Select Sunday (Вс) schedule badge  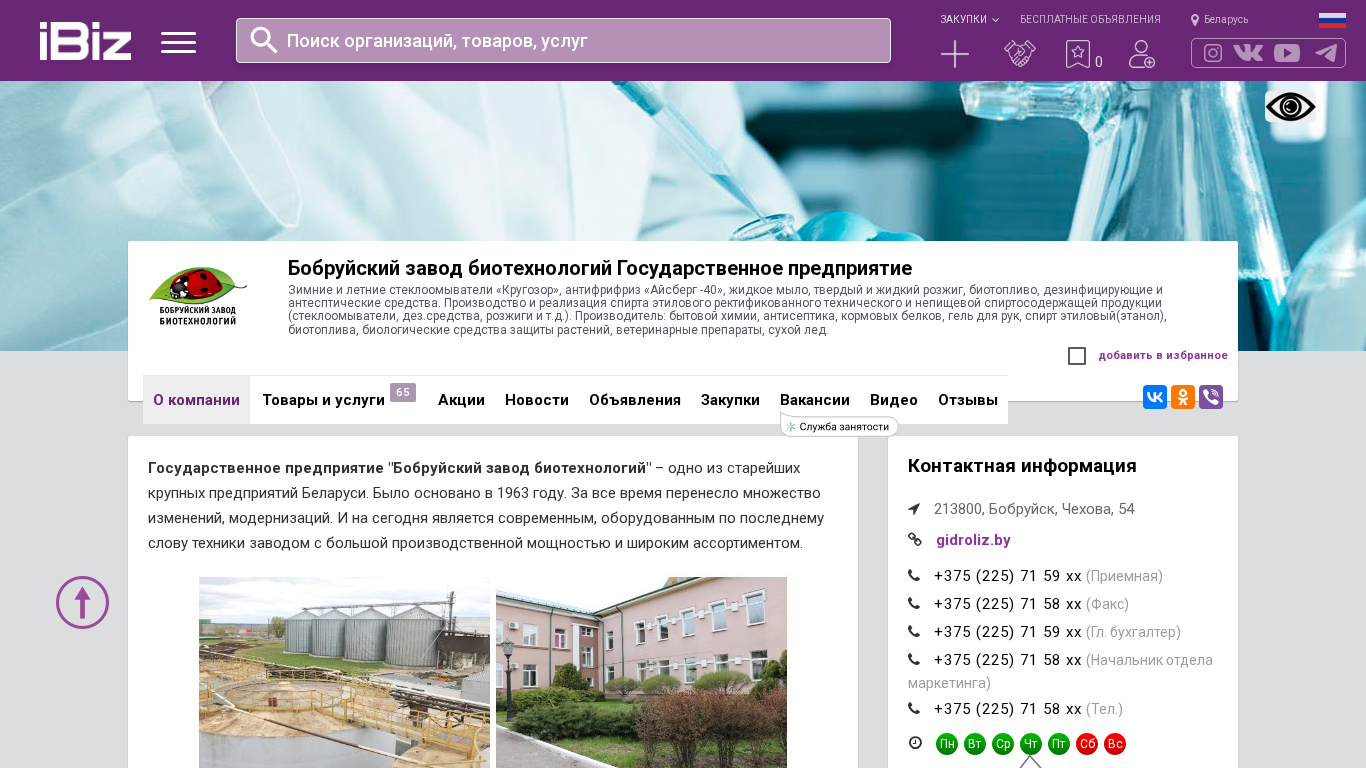coord(1115,744)
